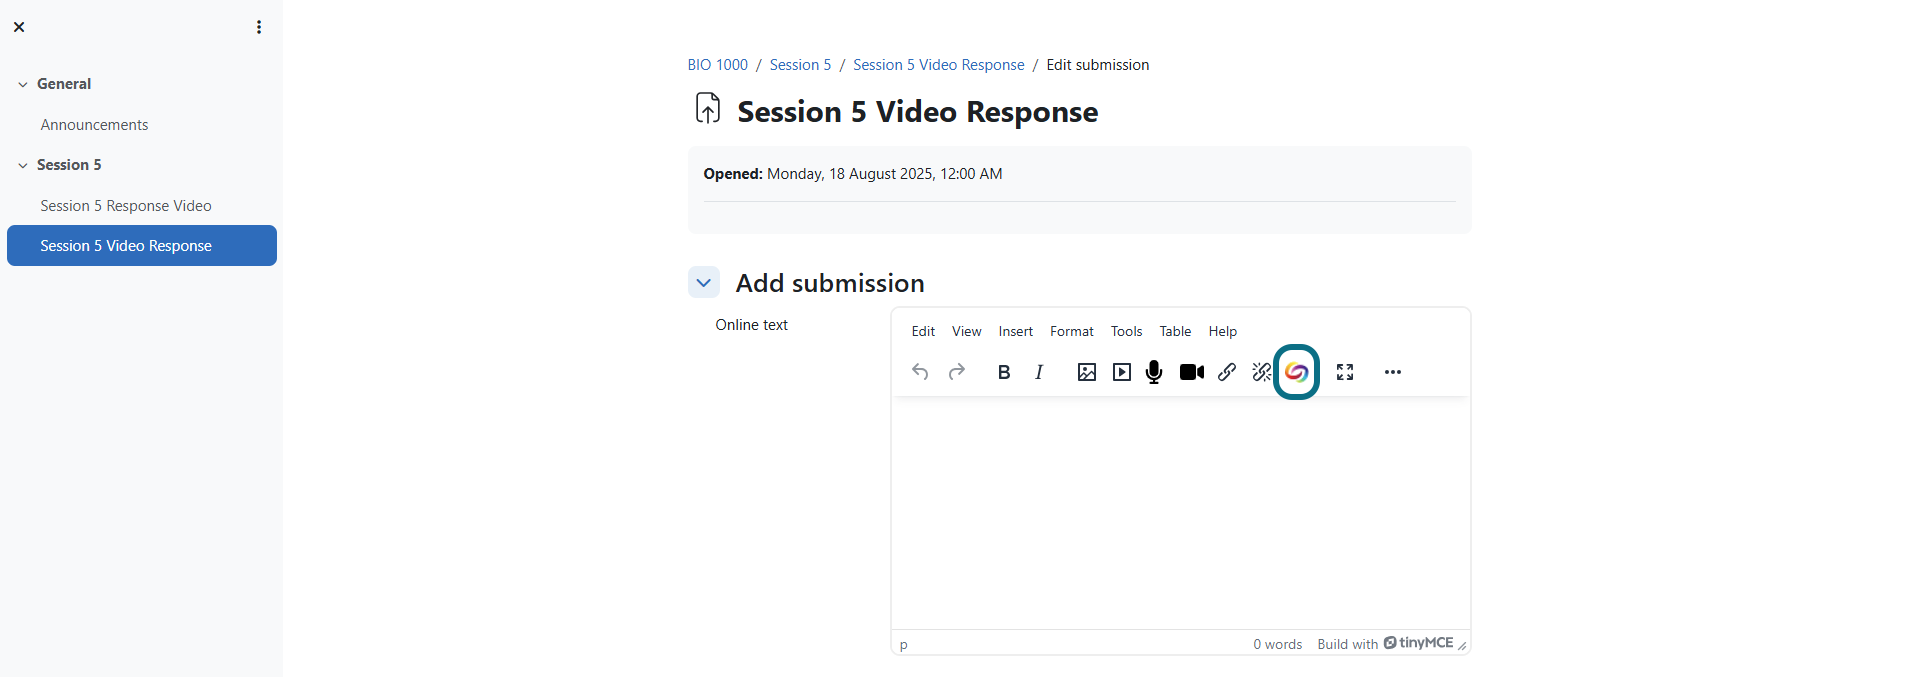This screenshot has height=677, width=1912.
Task: Open the editor View menu
Action: pyautogui.click(x=966, y=332)
